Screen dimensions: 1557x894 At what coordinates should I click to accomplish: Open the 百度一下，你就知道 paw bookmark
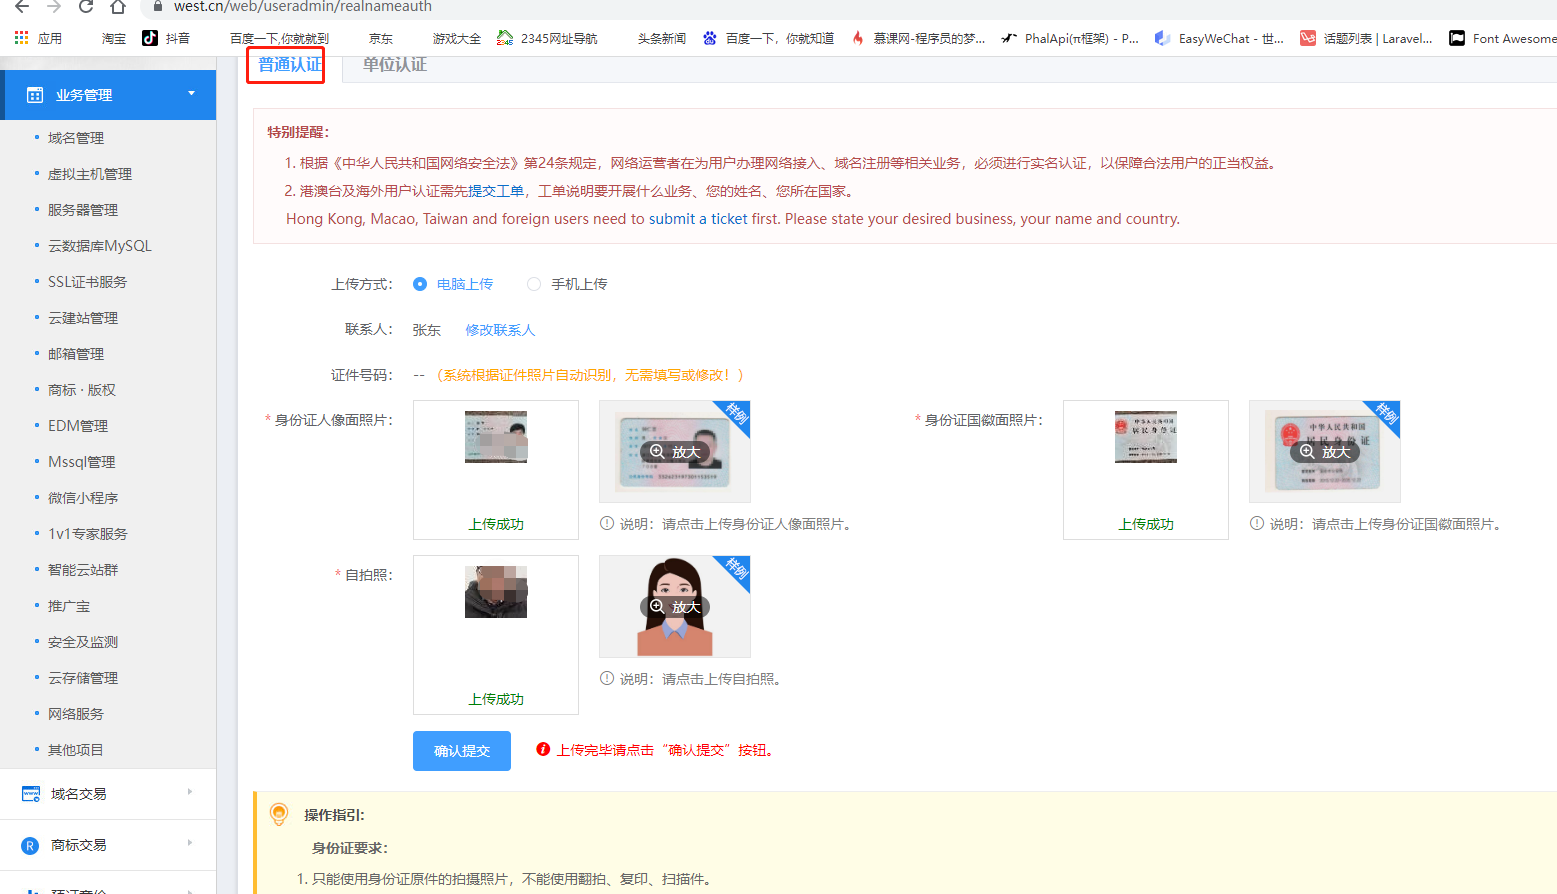pos(768,38)
